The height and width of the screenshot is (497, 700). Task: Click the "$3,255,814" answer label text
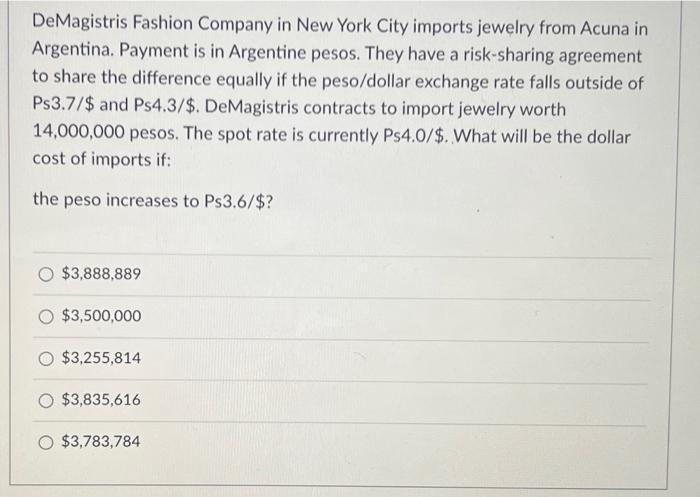(x=101, y=358)
